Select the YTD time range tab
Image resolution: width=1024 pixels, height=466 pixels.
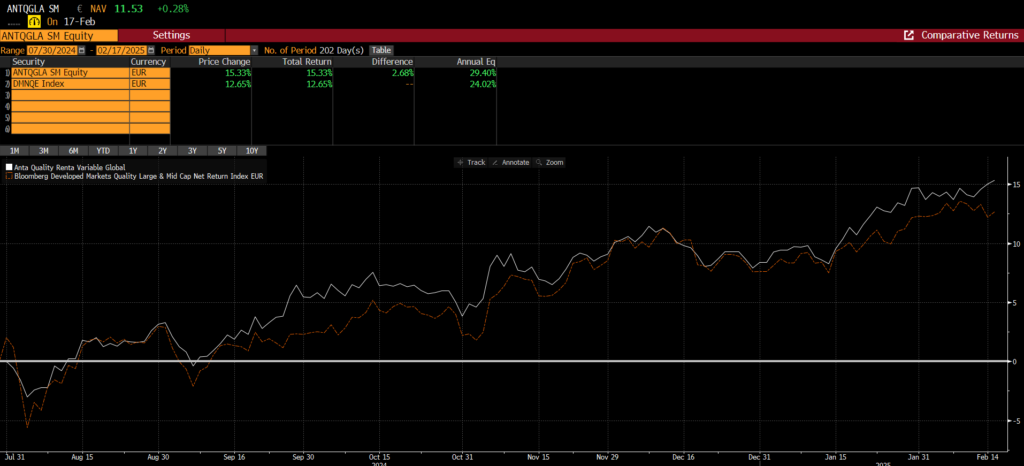tap(103, 150)
